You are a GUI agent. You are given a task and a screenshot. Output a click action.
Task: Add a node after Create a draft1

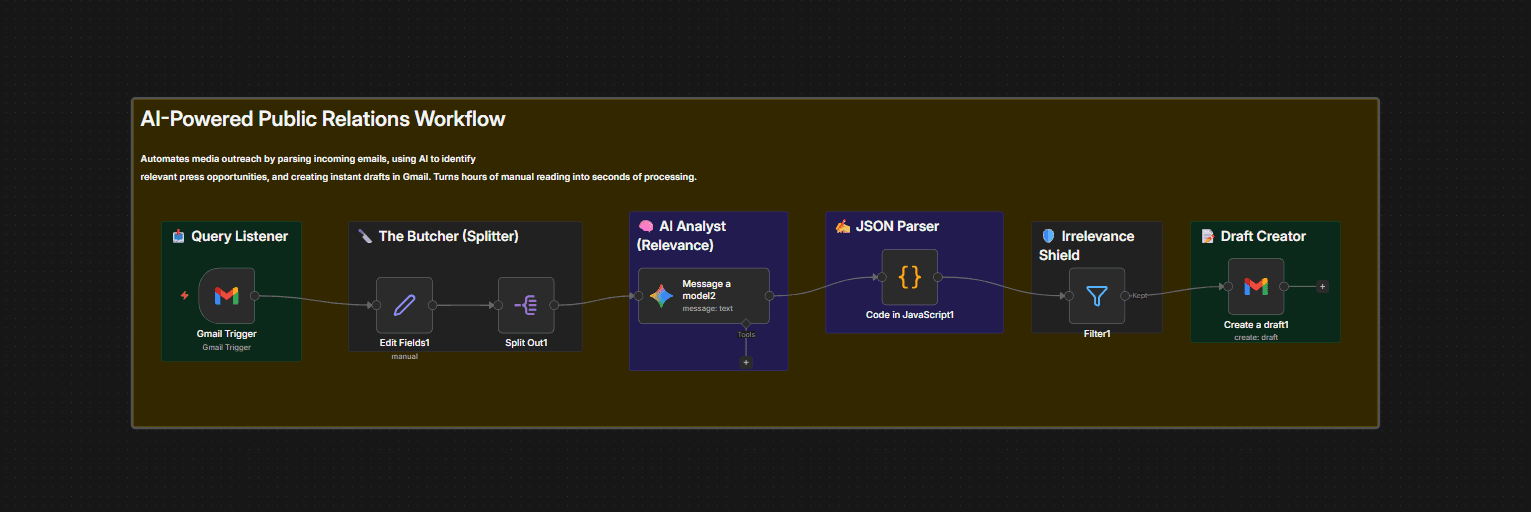point(1322,286)
